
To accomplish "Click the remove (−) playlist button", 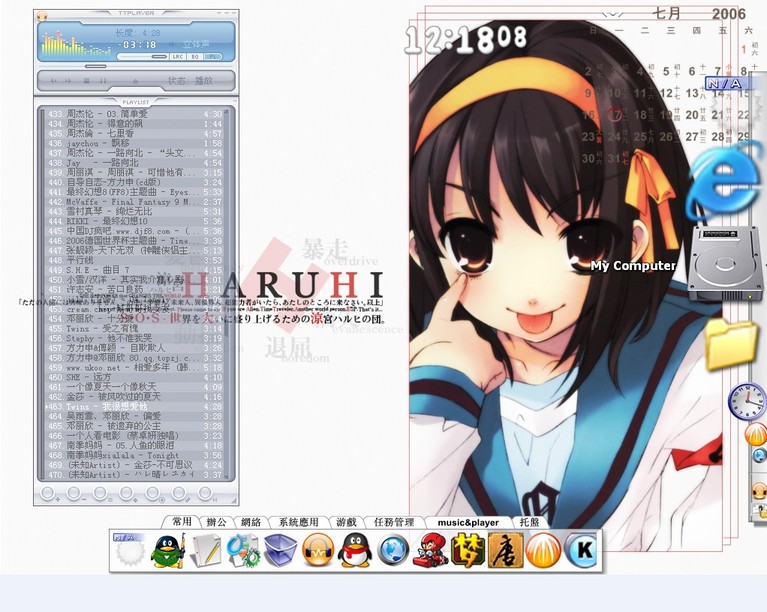I will 73,493.
